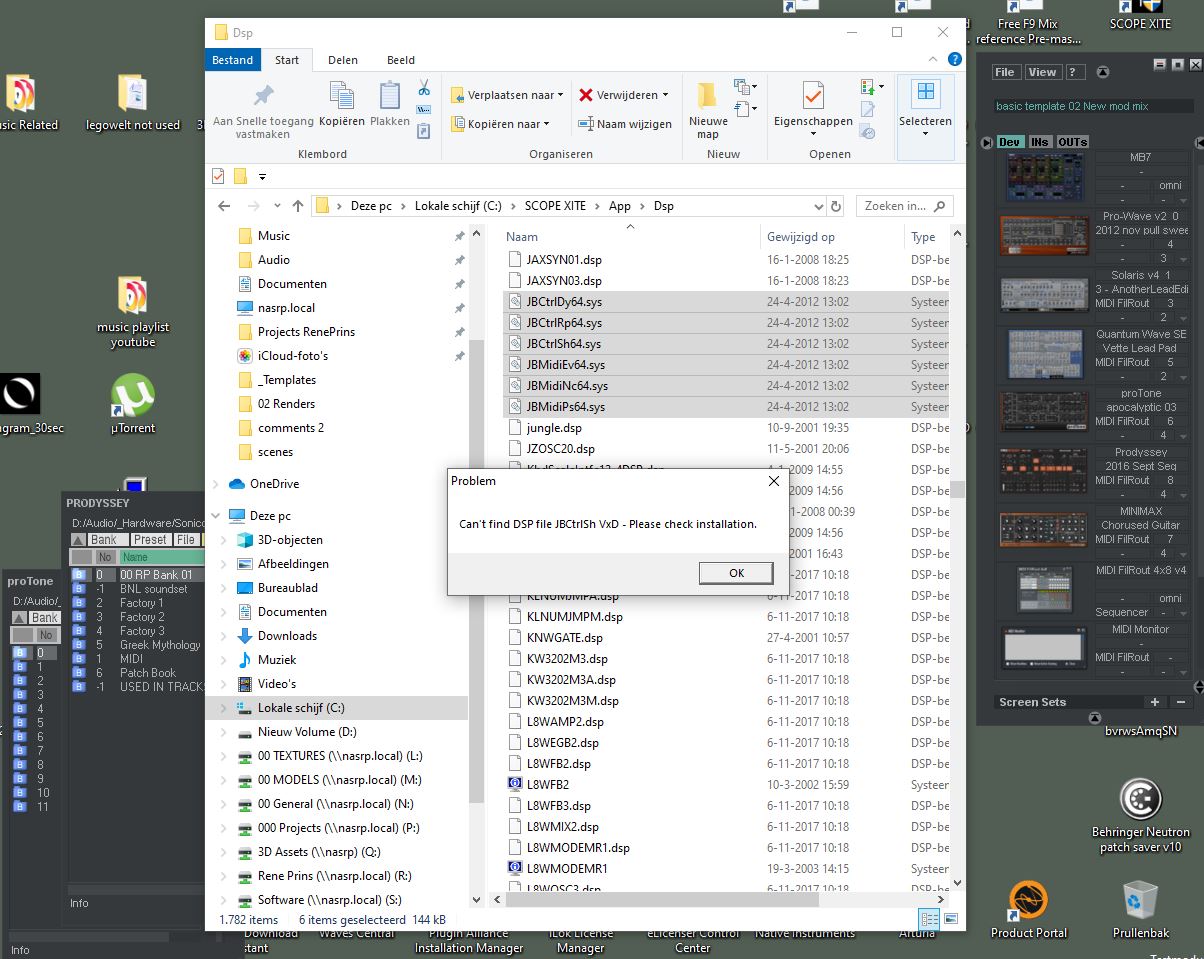Select Factory 2 bank in PRODYSSEY

(143, 617)
